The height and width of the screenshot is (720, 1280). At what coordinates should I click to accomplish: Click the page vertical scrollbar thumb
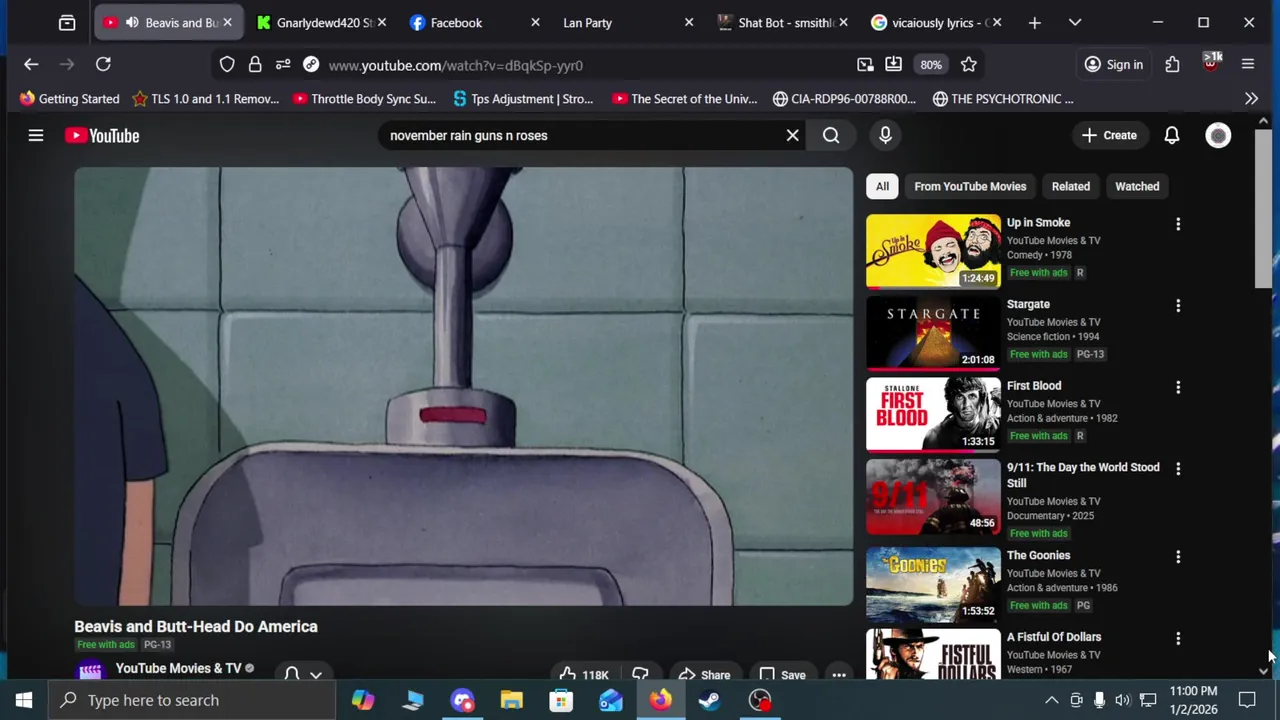1264,208
